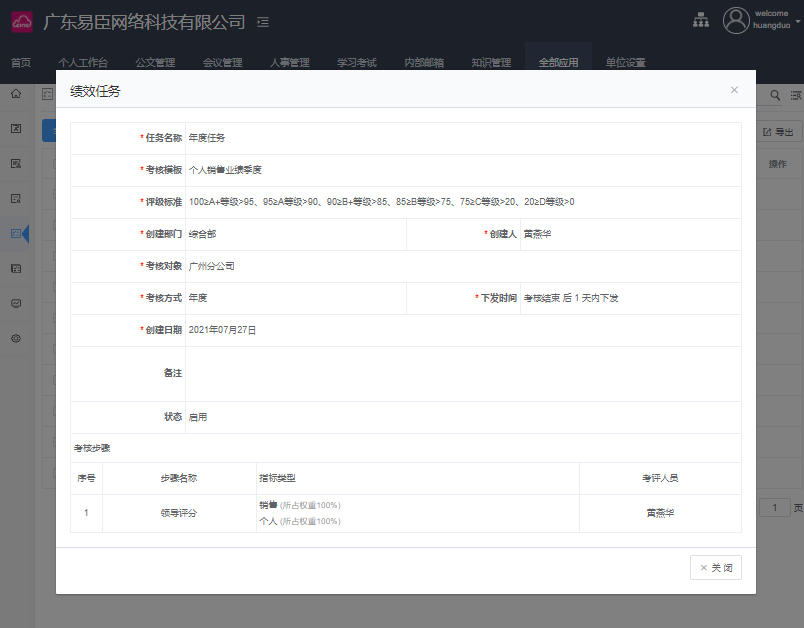Click the 考核步骤 section heading
This screenshot has width=804, height=628.
pyautogui.click(x=92, y=448)
